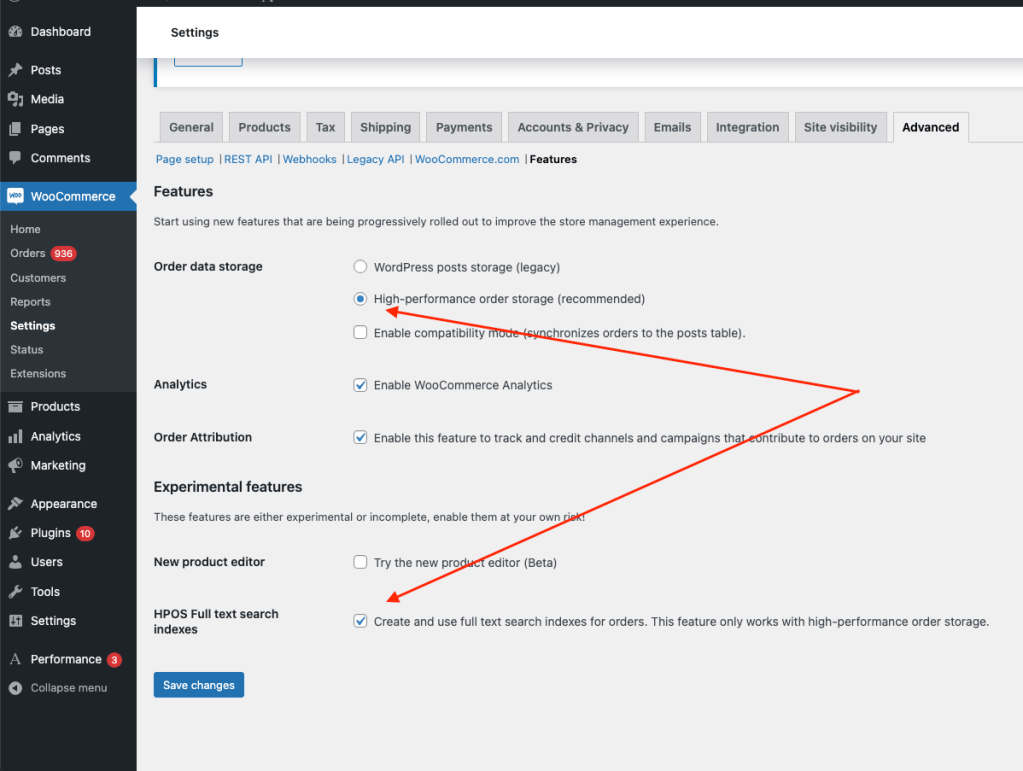Select WordPress posts storage (legacy) radio
Image resolution: width=1023 pixels, height=771 pixels.
(x=360, y=267)
